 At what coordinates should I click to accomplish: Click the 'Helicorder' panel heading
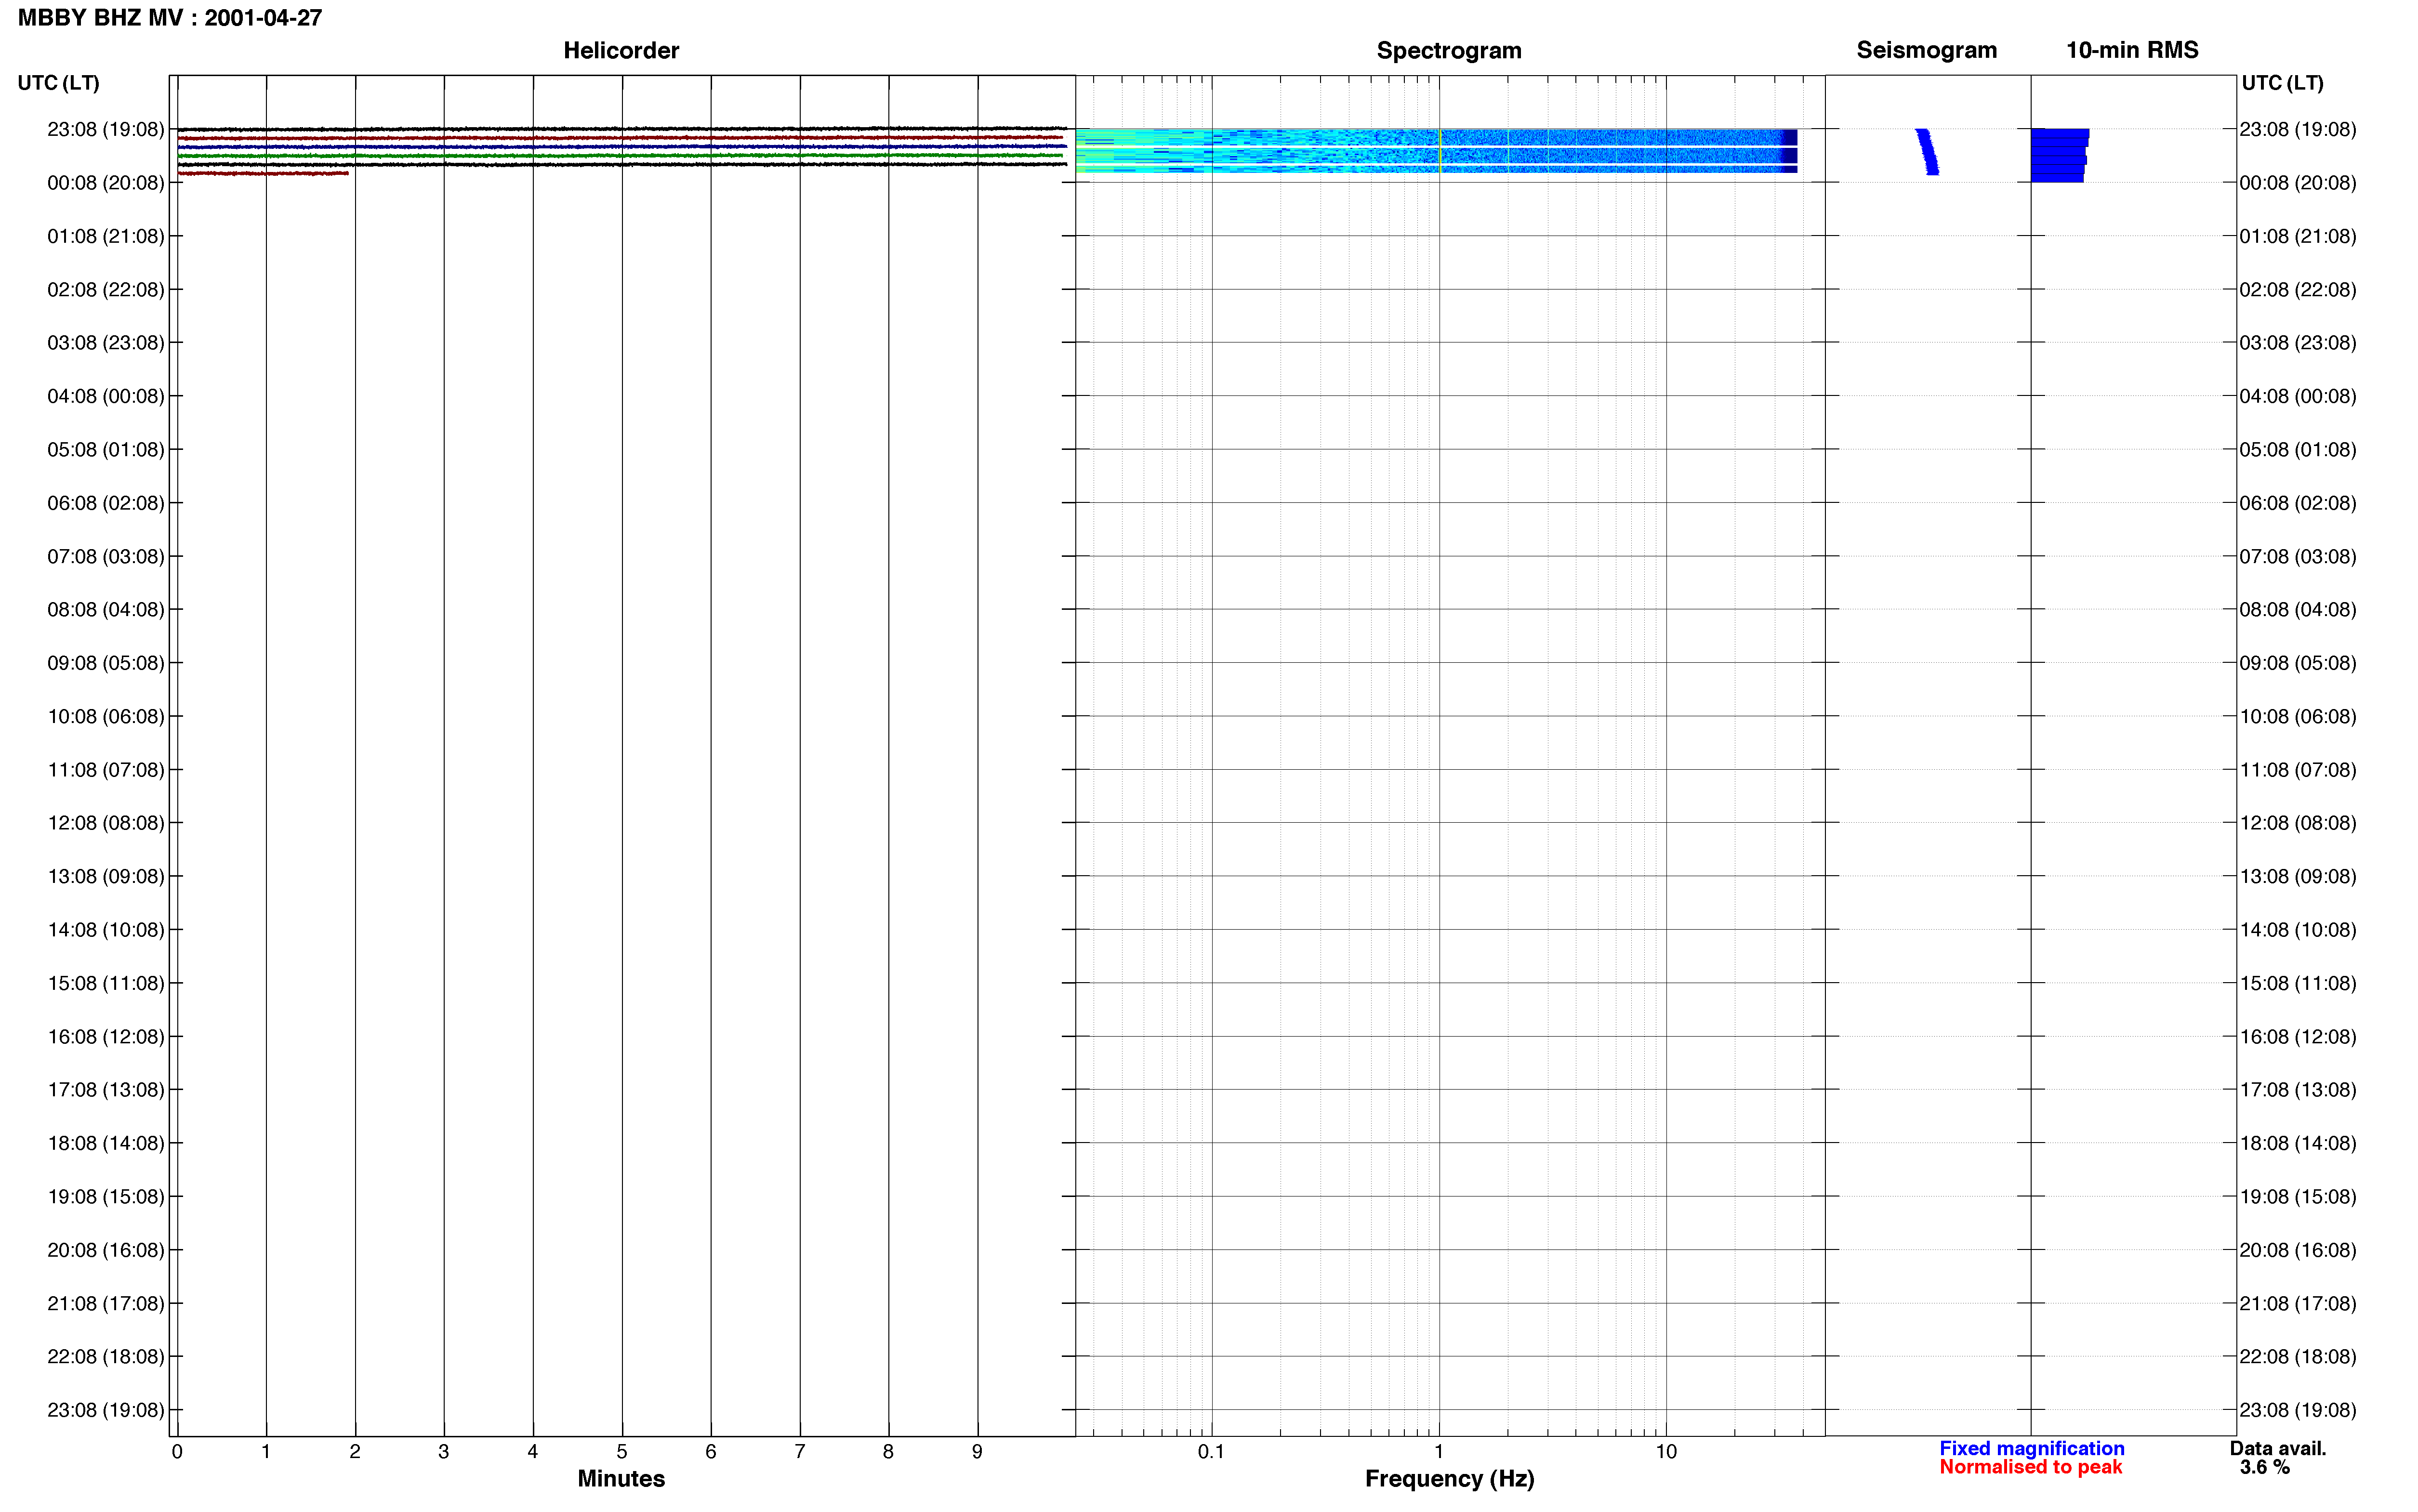621,50
